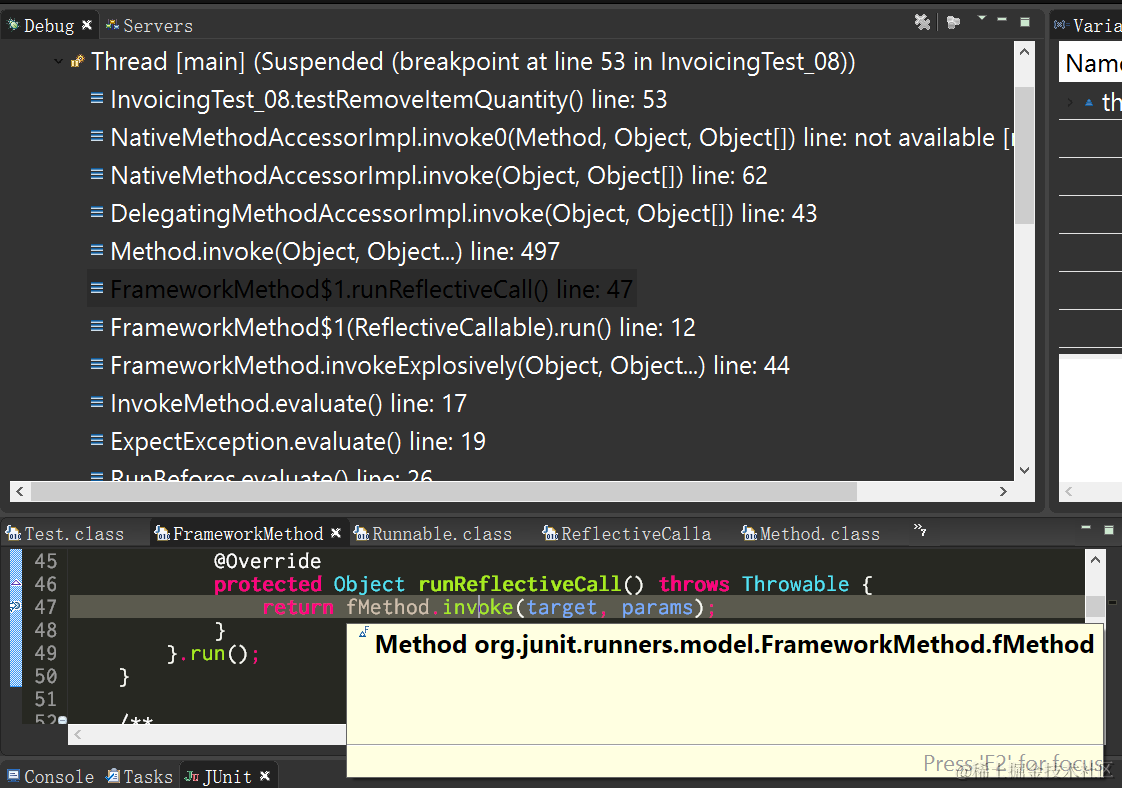Open the Debug view menu triangle
Screen dimensions: 1122x788
click(x=982, y=18)
